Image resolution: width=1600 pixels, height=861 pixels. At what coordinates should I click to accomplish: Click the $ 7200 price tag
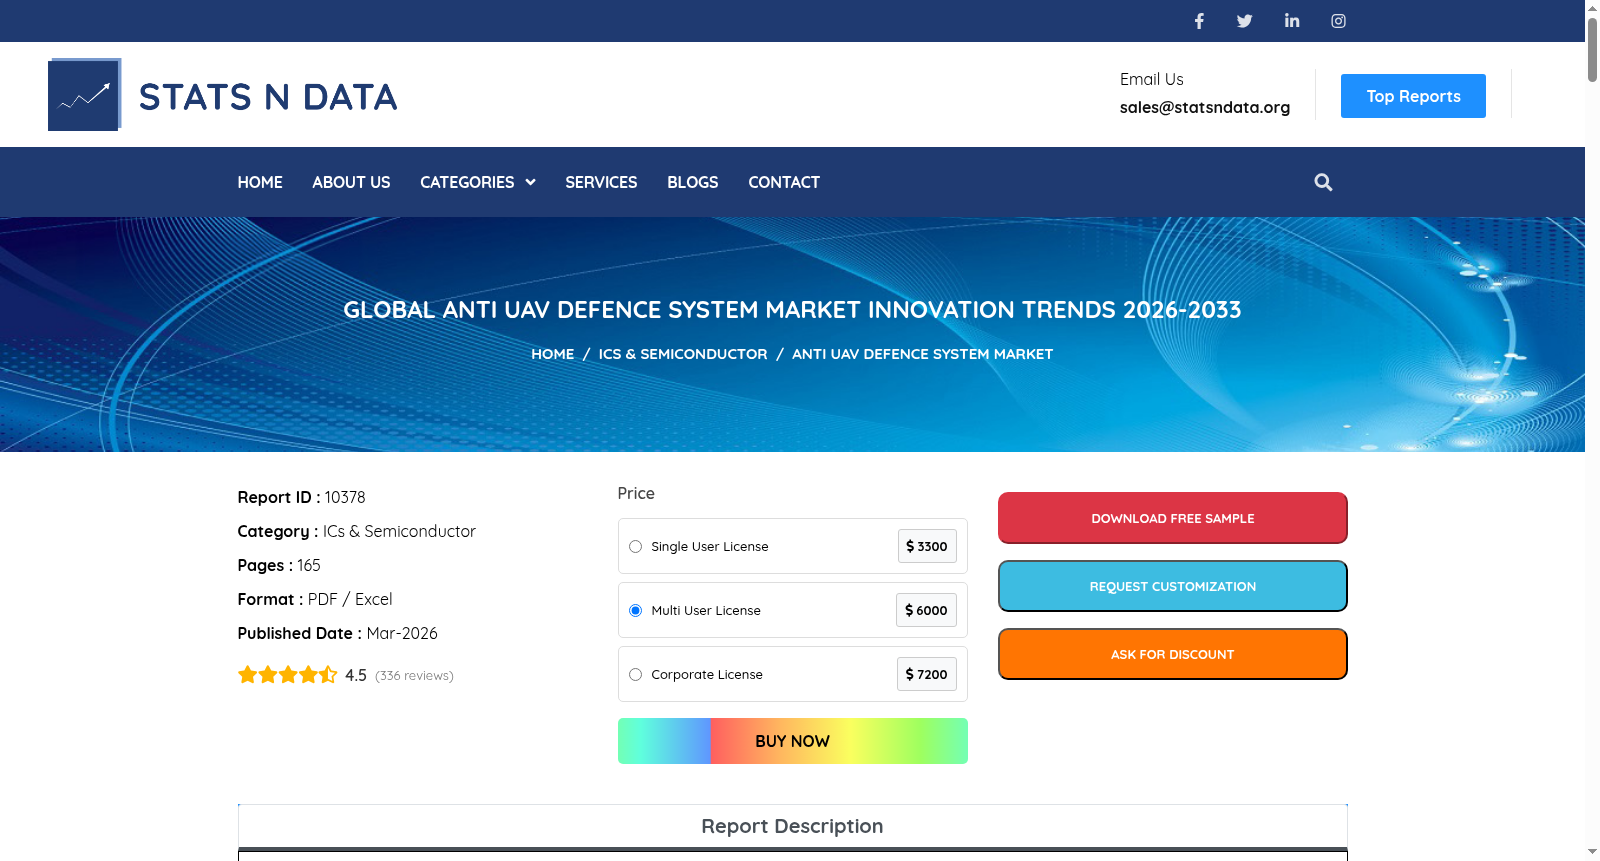click(927, 674)
